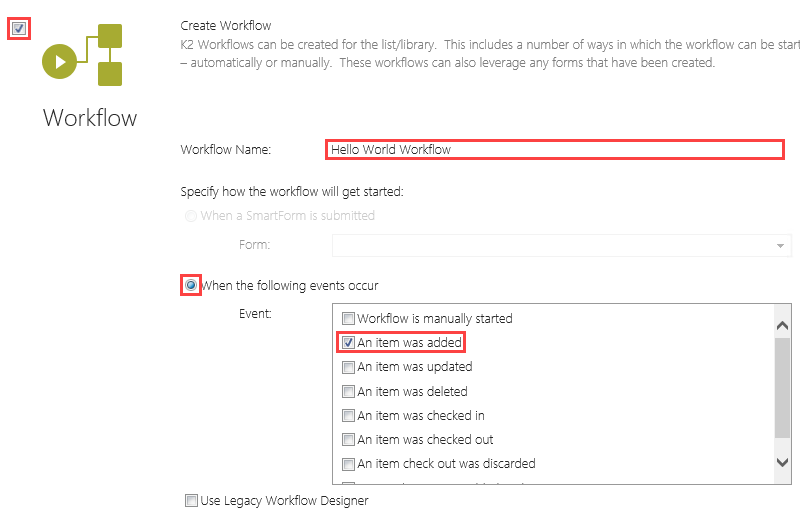Click the event list scrollbar thumb

point(783,385)
